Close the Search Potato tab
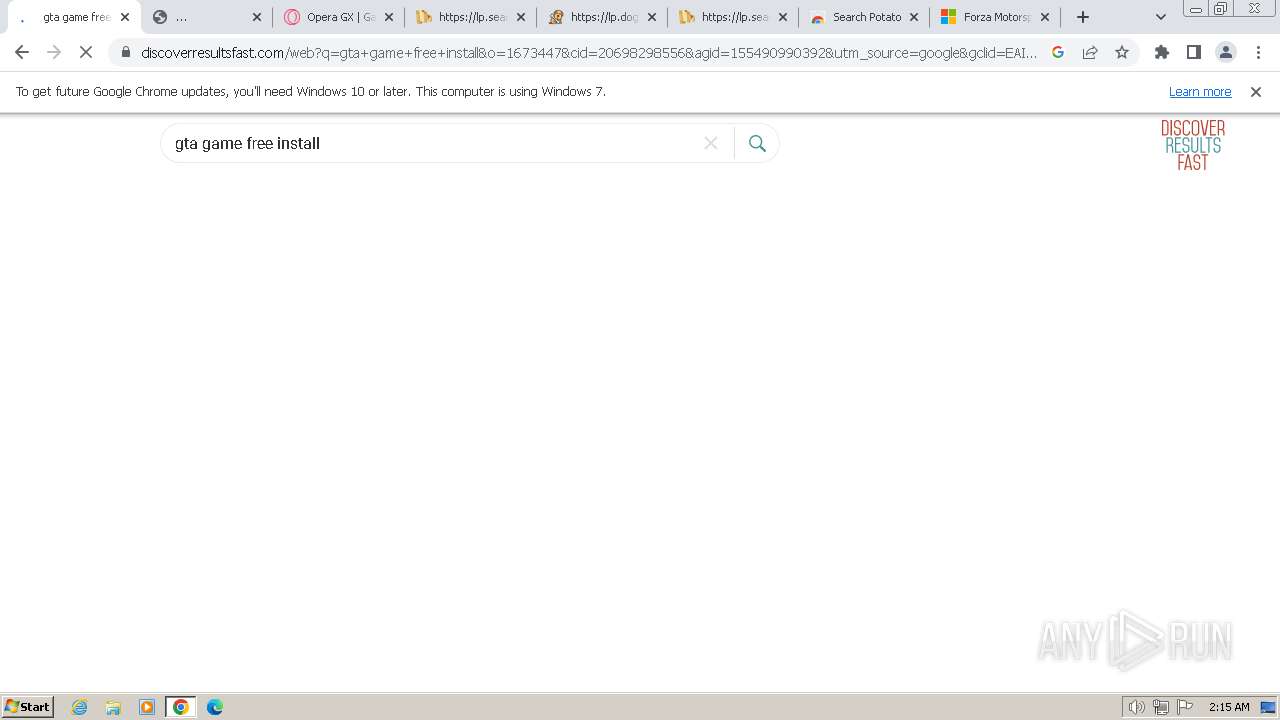This screenshot has width=1280, height=720. [x=914, y=18]
